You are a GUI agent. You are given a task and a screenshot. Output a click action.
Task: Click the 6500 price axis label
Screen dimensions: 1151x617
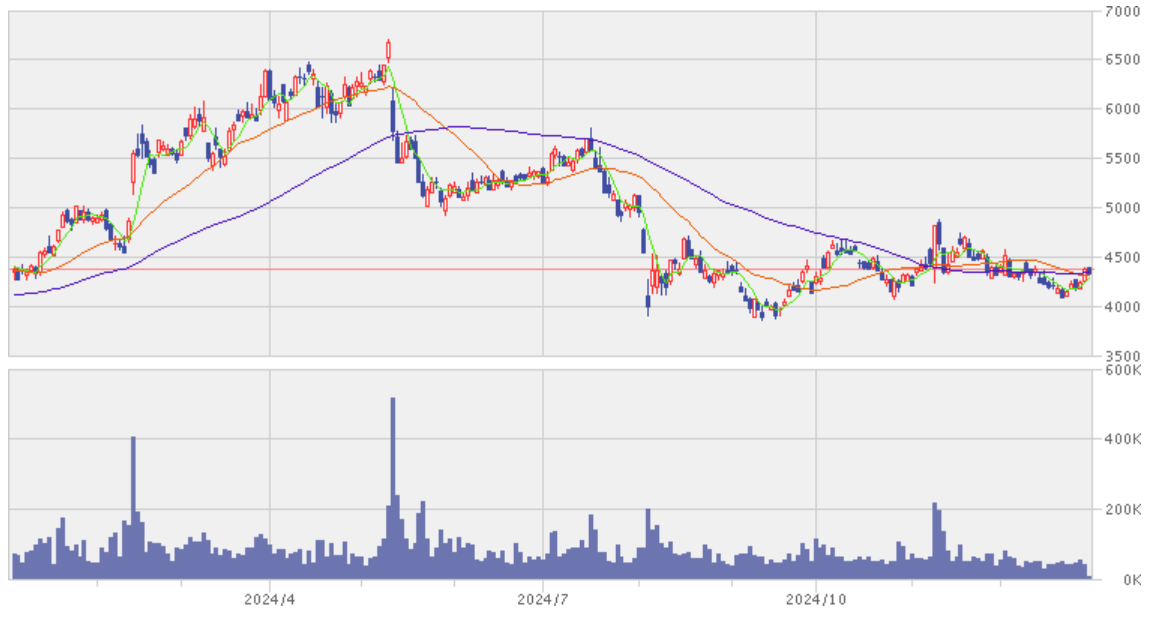click(1121, 60)
